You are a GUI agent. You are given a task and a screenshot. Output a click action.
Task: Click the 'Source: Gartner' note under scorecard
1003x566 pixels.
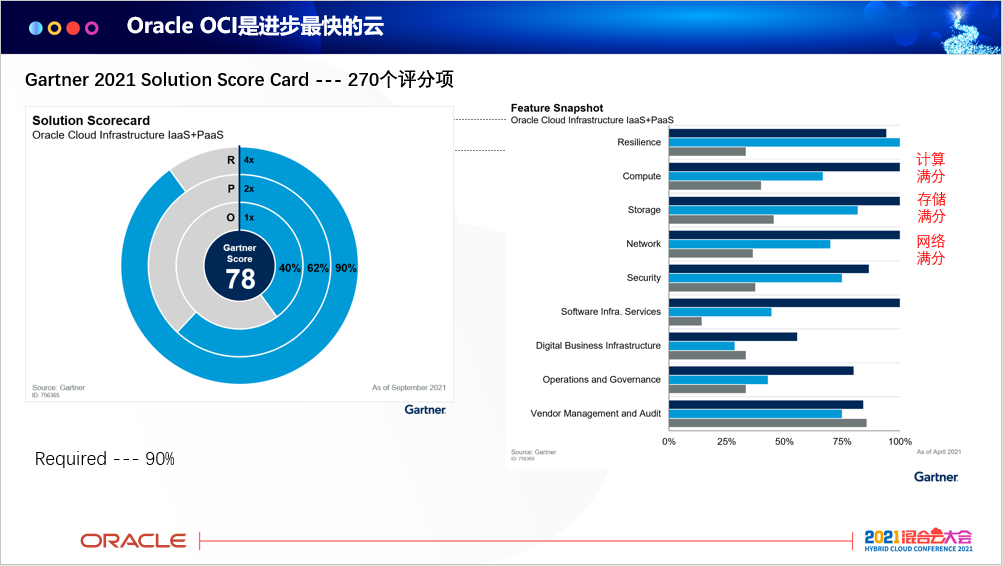[58, 388]
